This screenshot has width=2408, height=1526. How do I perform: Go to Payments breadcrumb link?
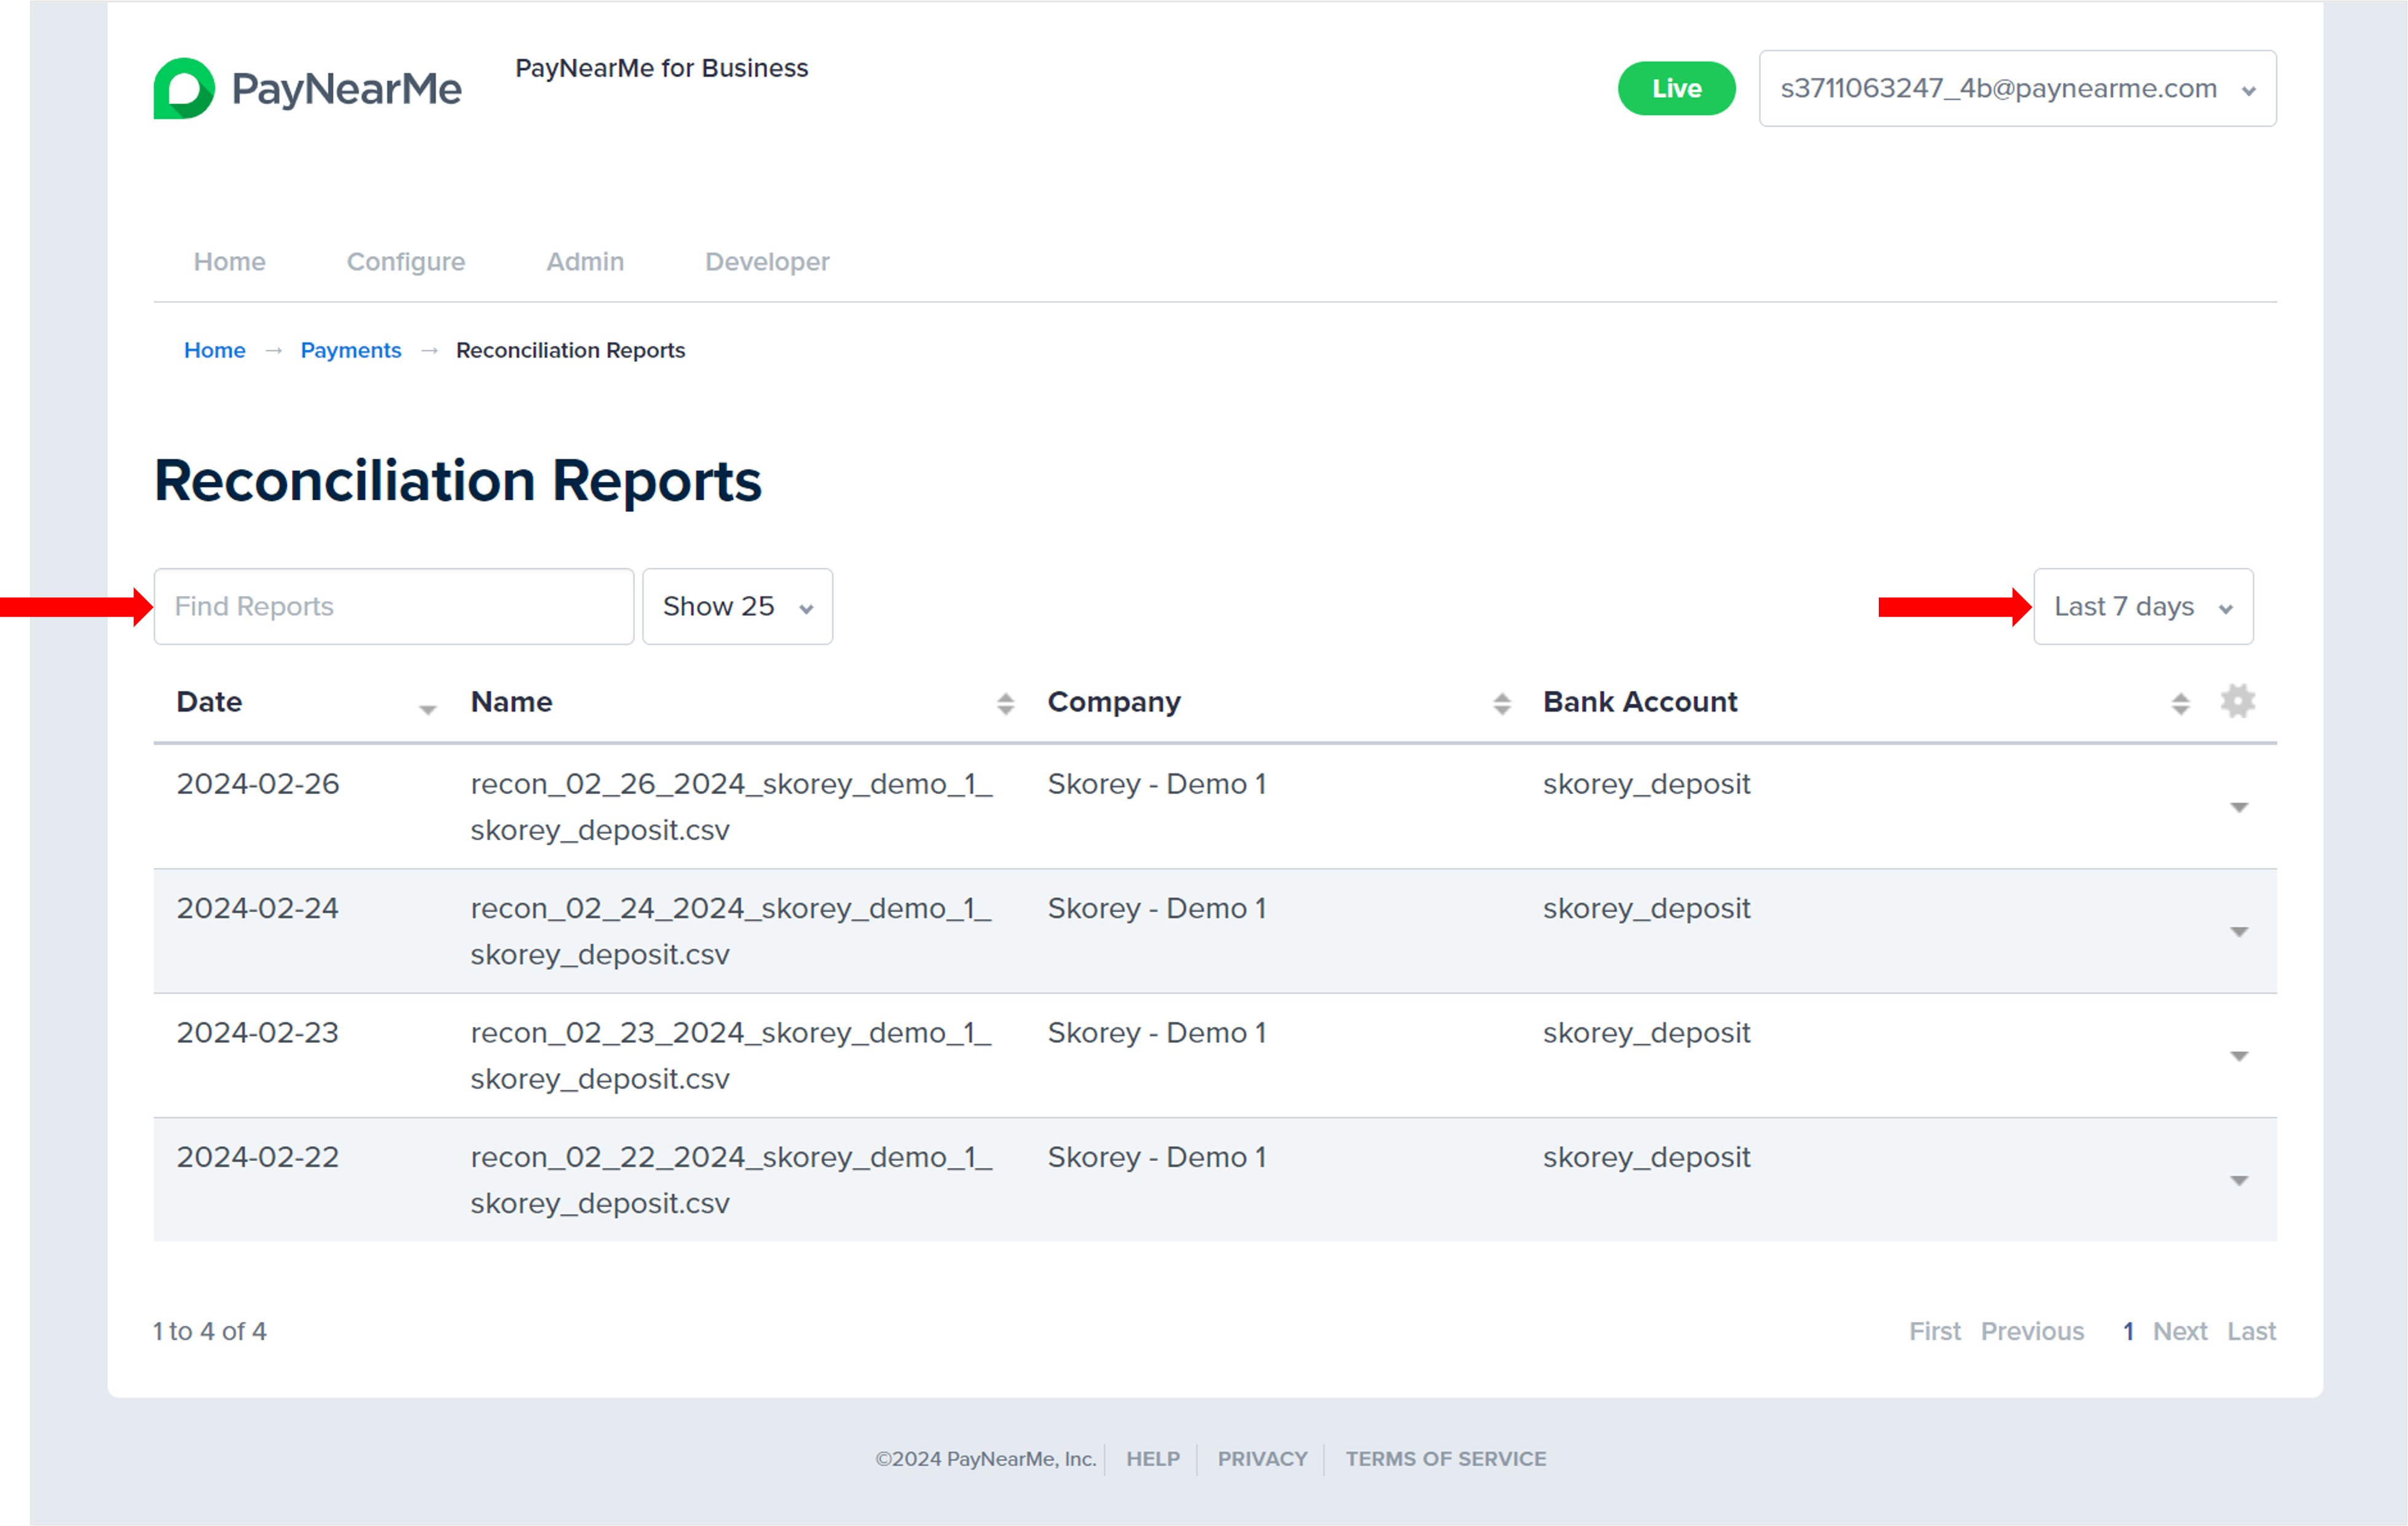pos(350,351)
